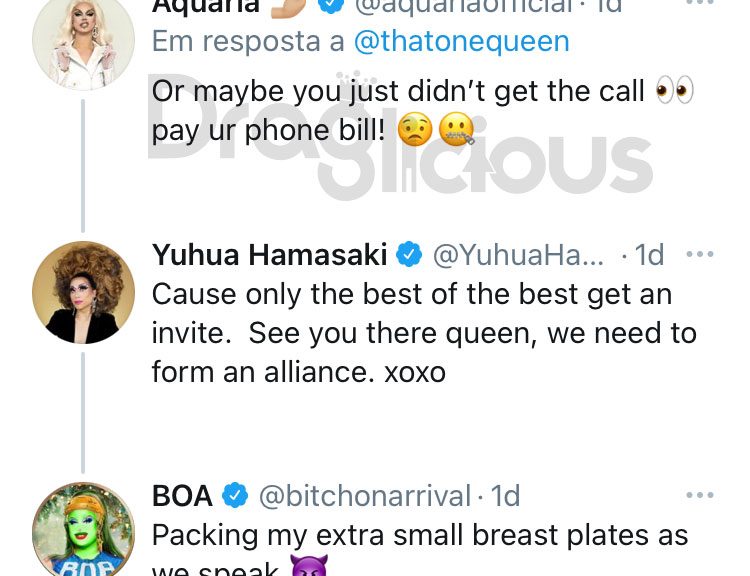This screenshot has height=576, width=750.
Task: Open more options on Aquaria's tweet
Action: tap(700, 3)
